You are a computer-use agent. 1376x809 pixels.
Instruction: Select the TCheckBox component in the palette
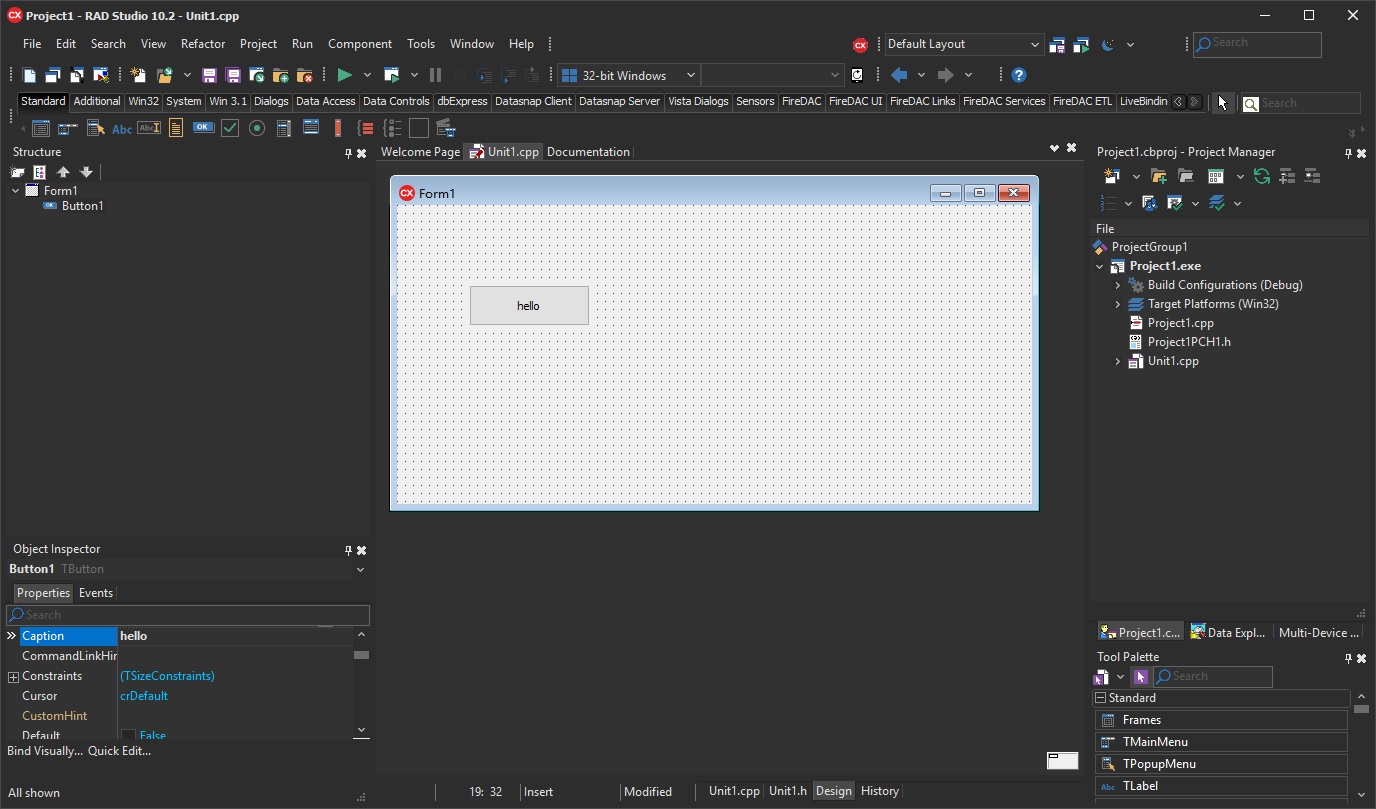[230, 128]
